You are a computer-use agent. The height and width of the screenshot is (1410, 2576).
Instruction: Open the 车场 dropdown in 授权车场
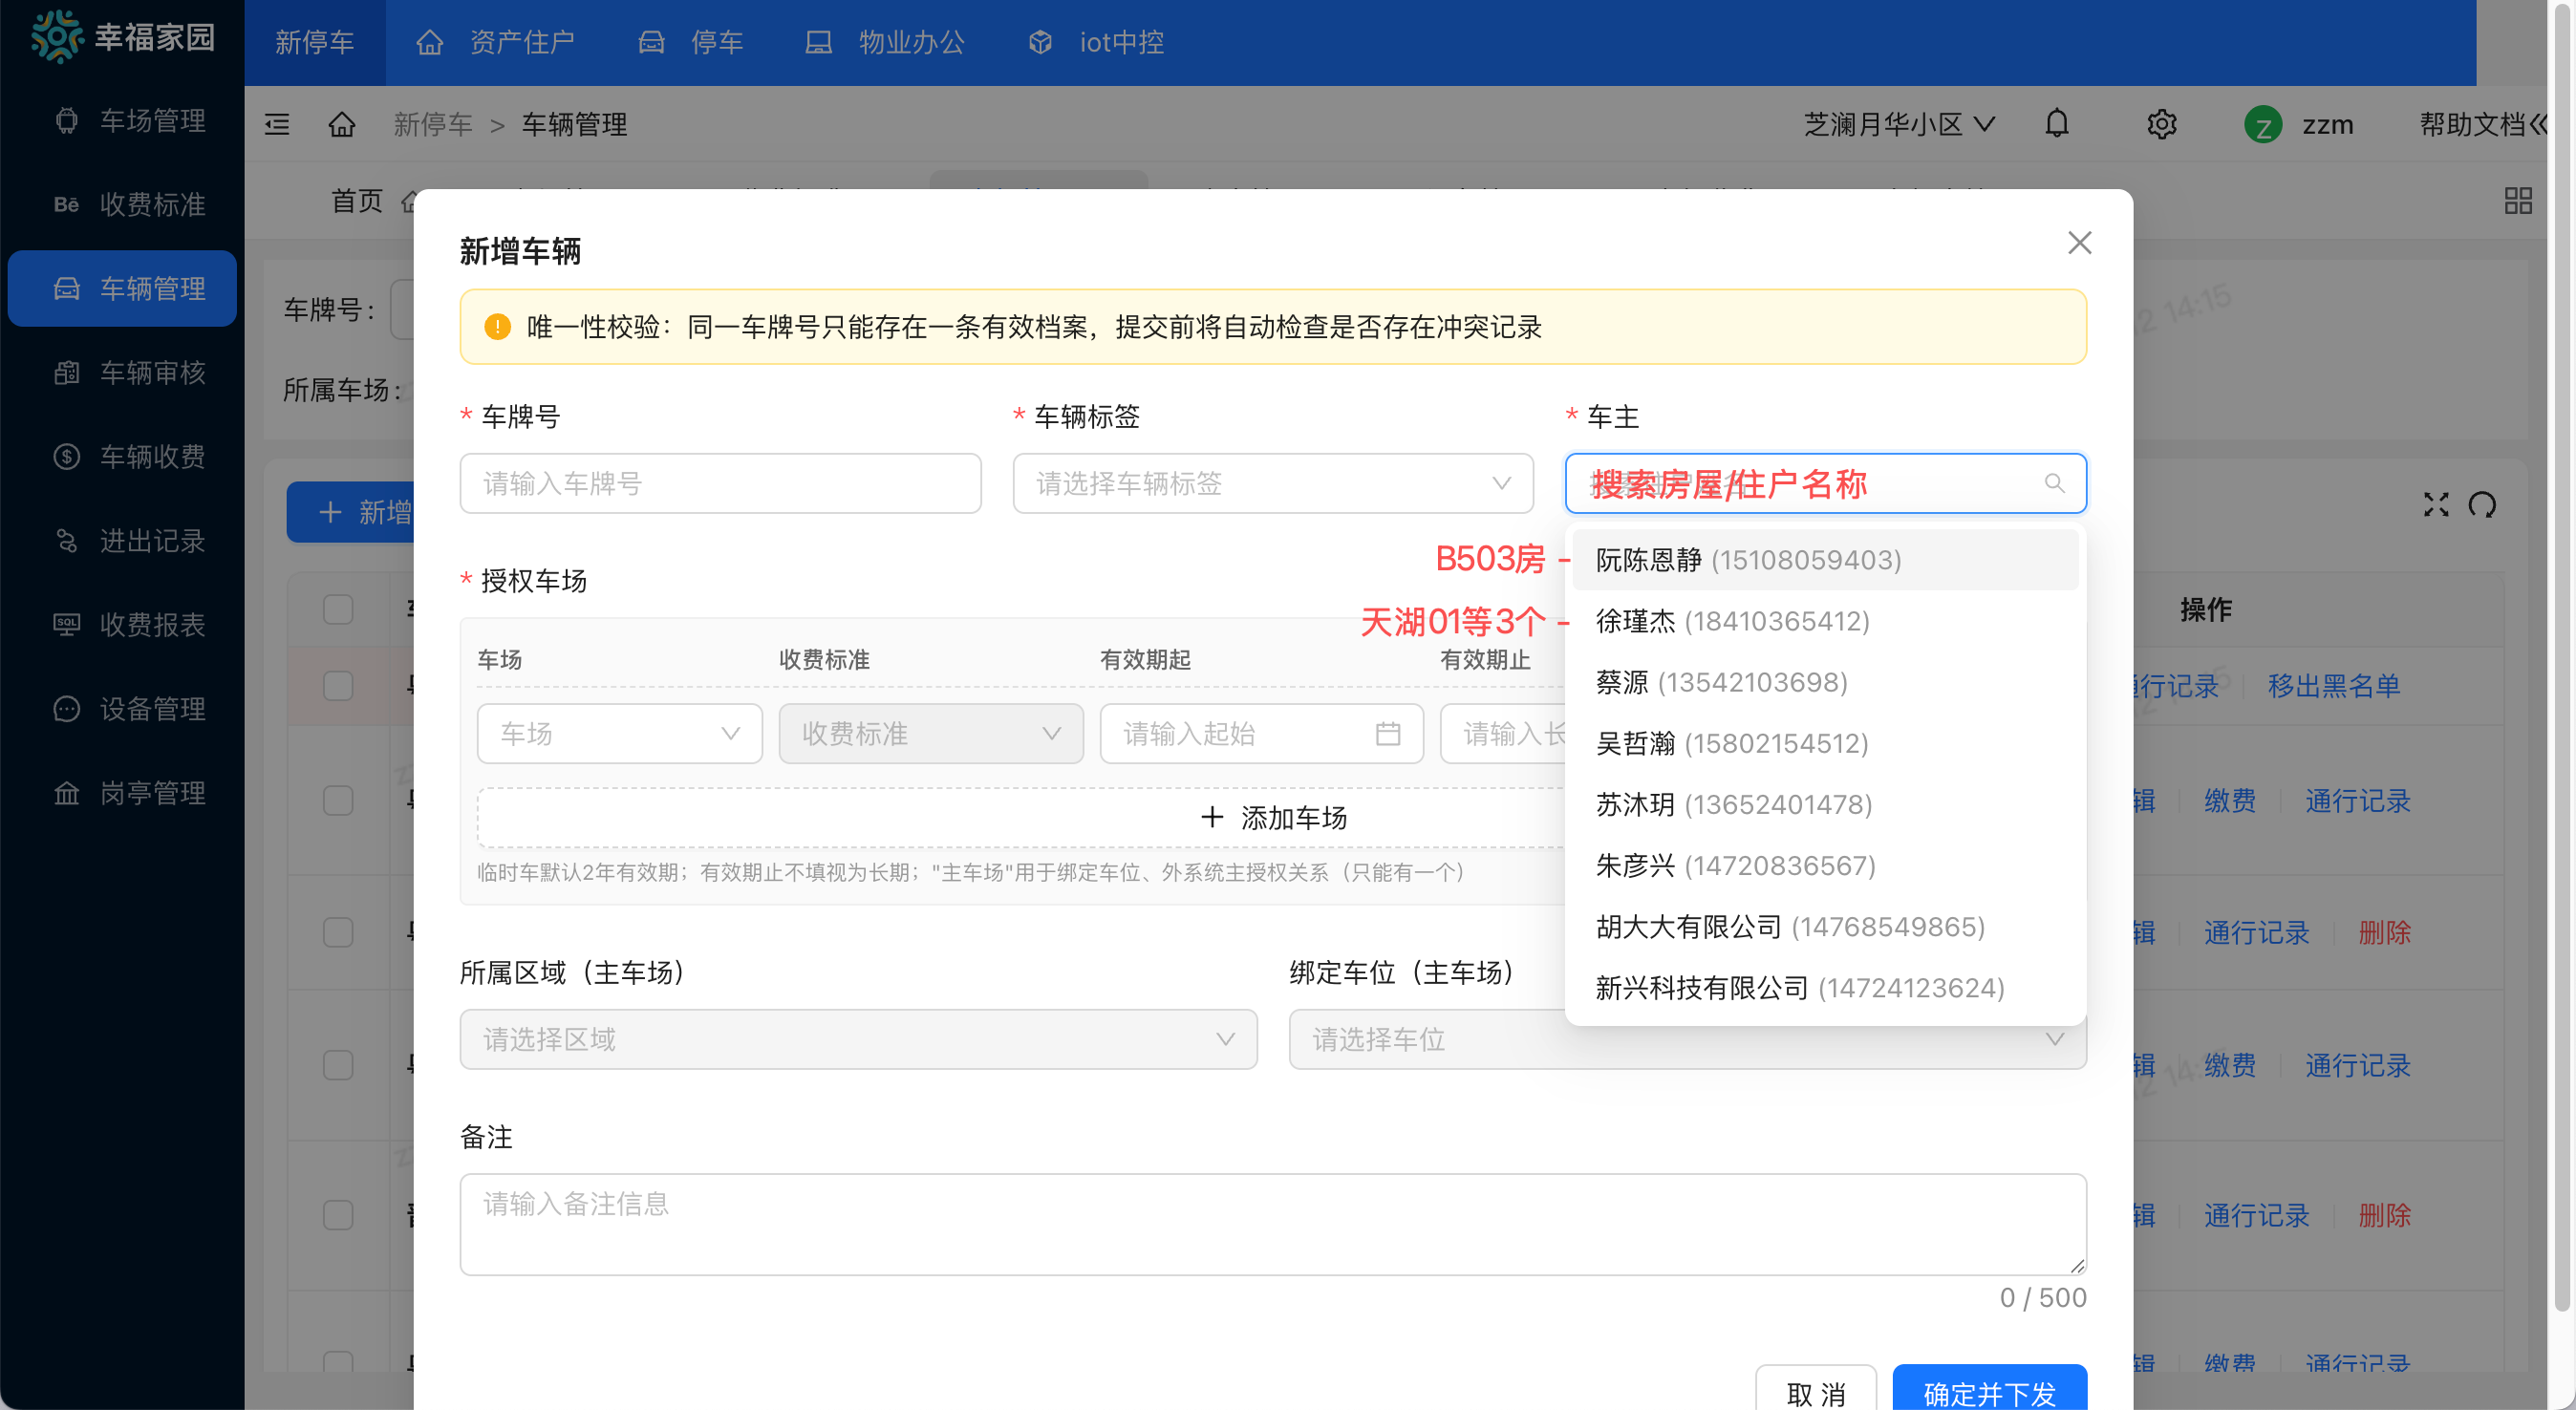(619, 734)
